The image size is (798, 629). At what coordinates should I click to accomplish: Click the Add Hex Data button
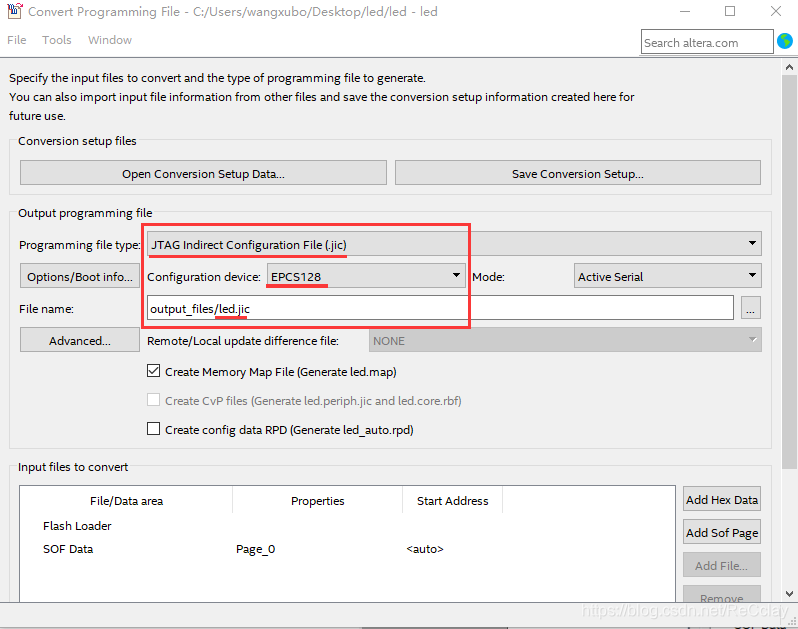click(722, 499)
